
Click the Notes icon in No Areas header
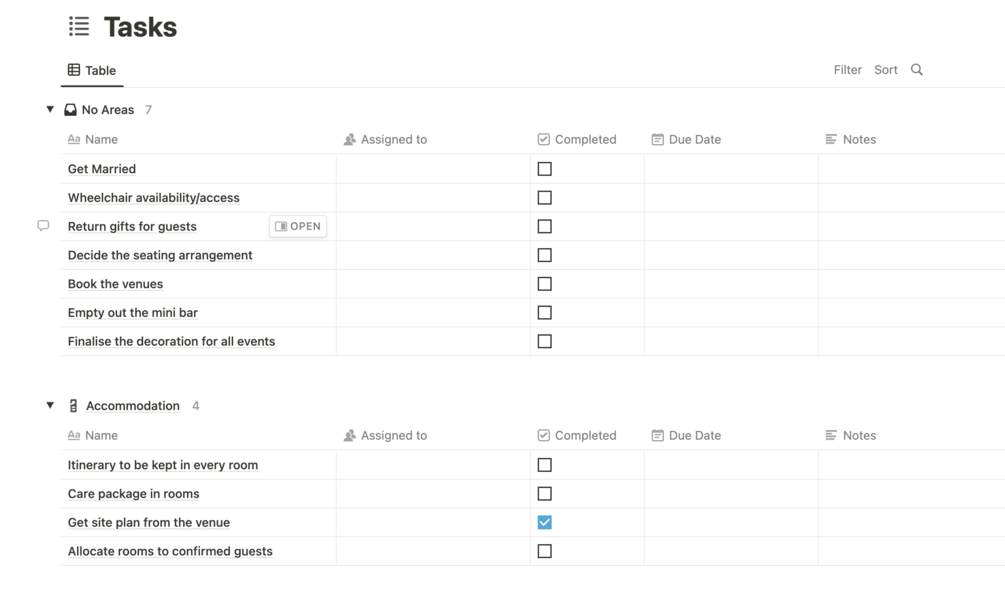click(x=831, y=140)
